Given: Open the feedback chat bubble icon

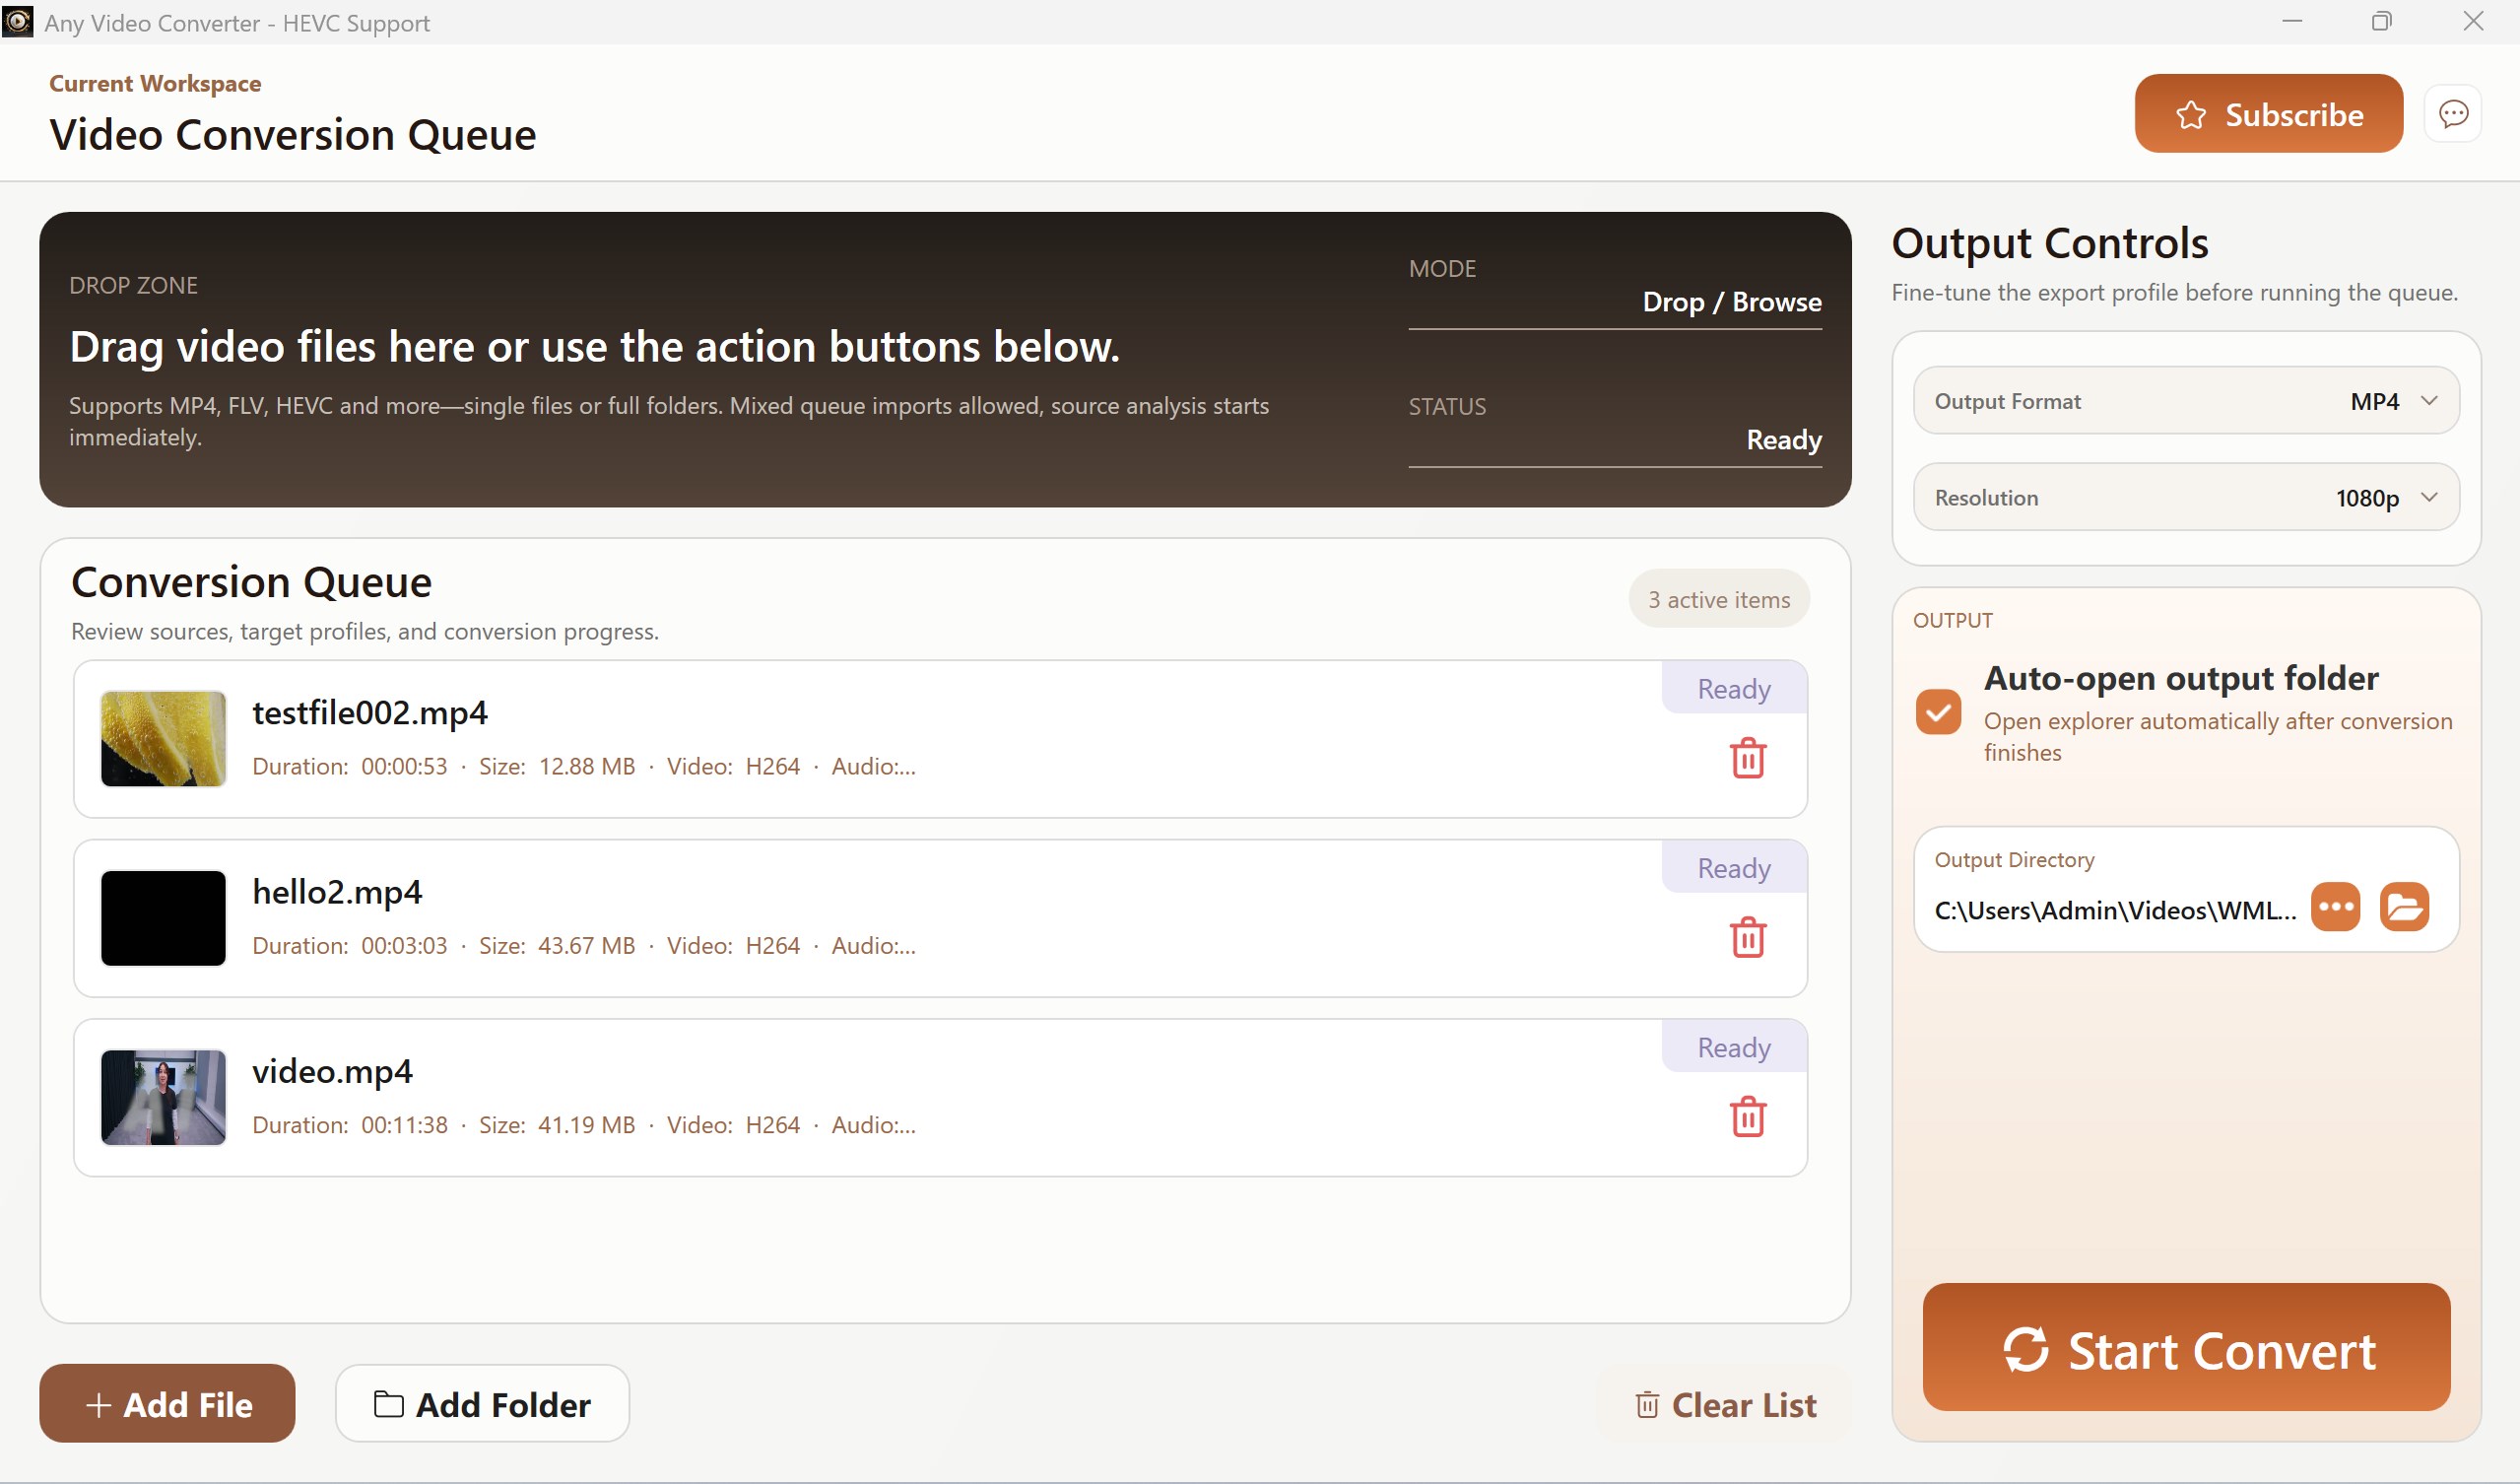Looking at the screenshot, I should click(x=2452, y=114).
